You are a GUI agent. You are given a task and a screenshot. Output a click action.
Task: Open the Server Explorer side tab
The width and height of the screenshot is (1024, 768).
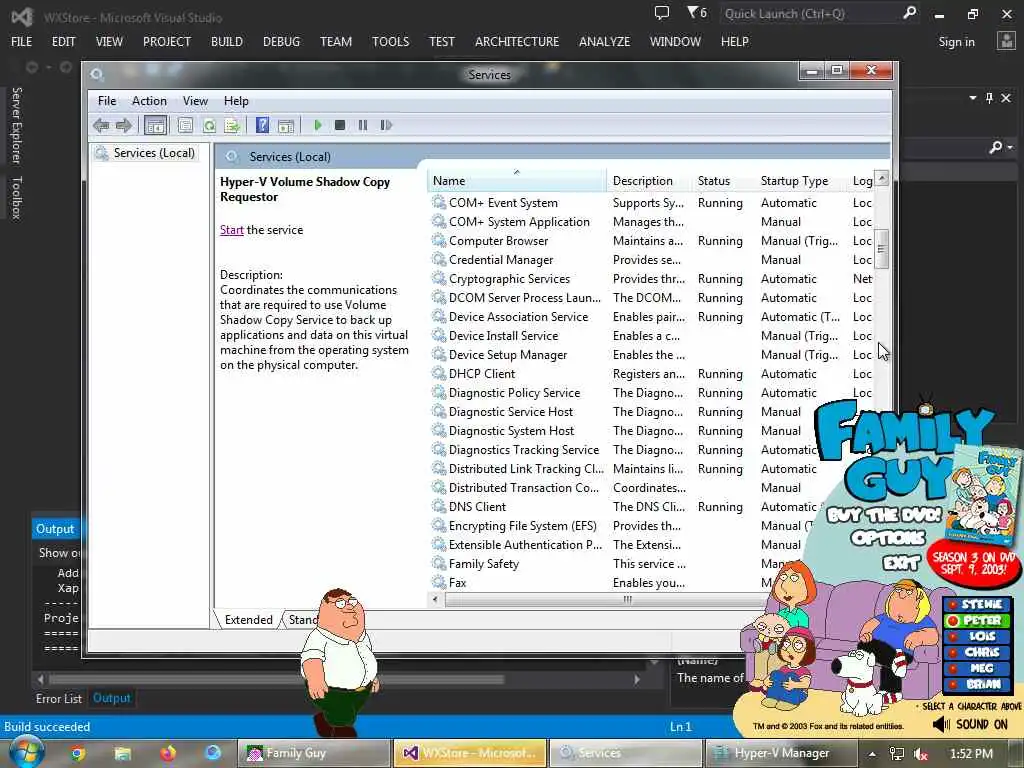click(17, 125)
